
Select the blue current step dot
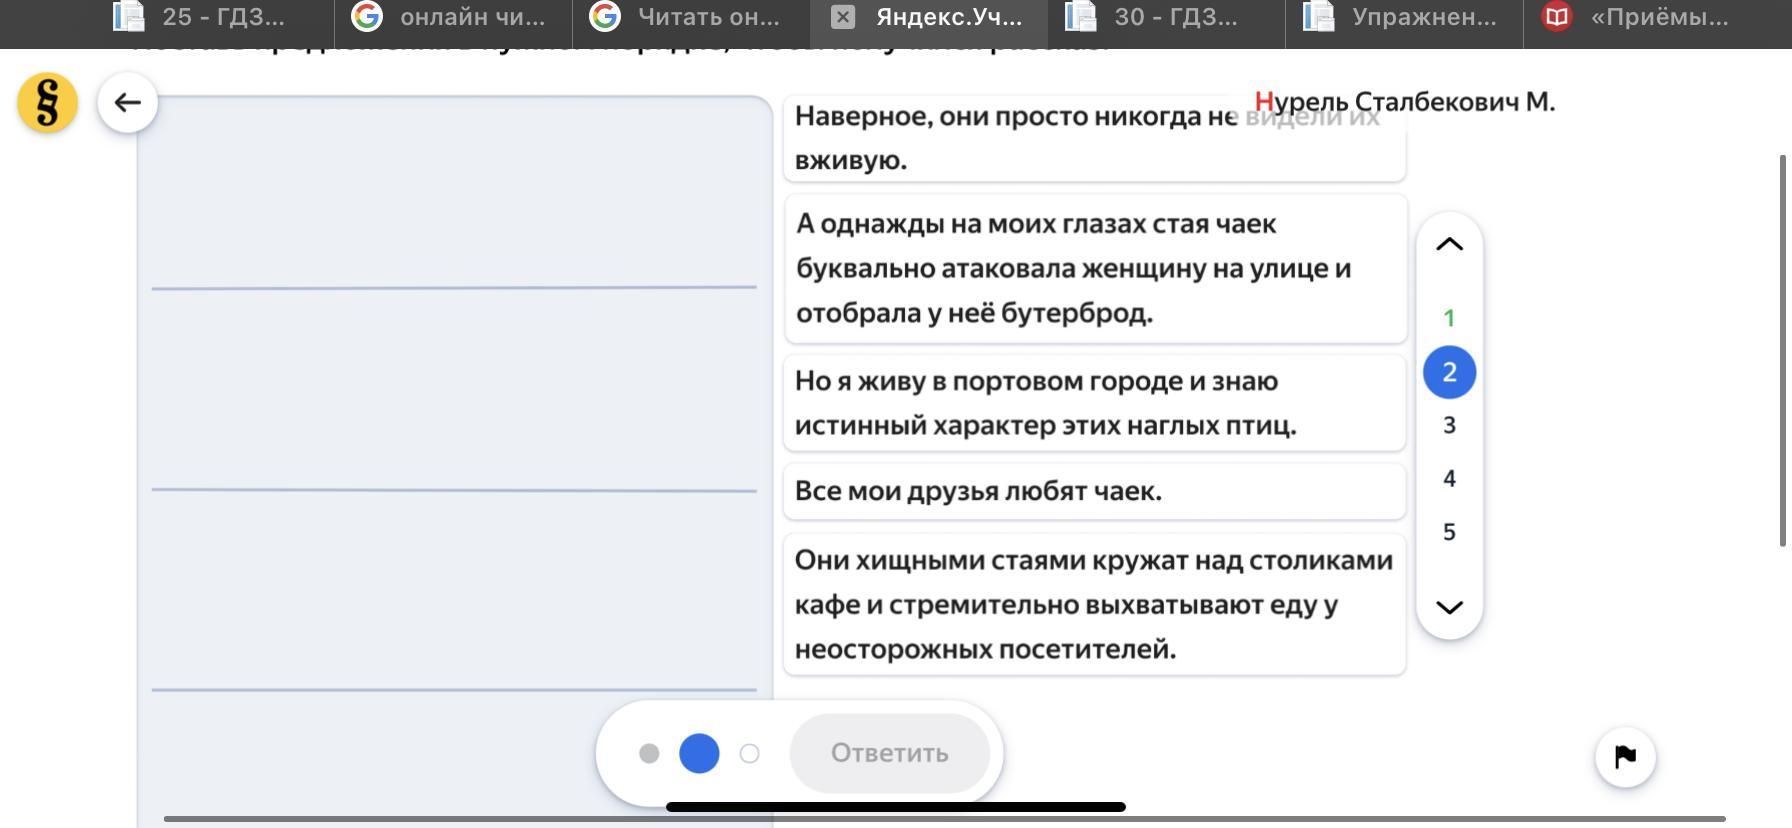tap(699, 753)
